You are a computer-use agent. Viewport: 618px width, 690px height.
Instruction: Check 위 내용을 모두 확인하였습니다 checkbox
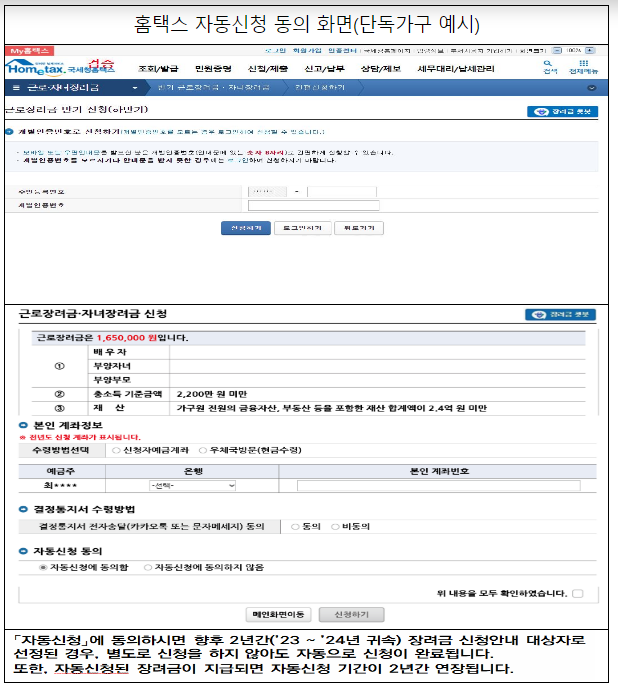pos(578,594)
